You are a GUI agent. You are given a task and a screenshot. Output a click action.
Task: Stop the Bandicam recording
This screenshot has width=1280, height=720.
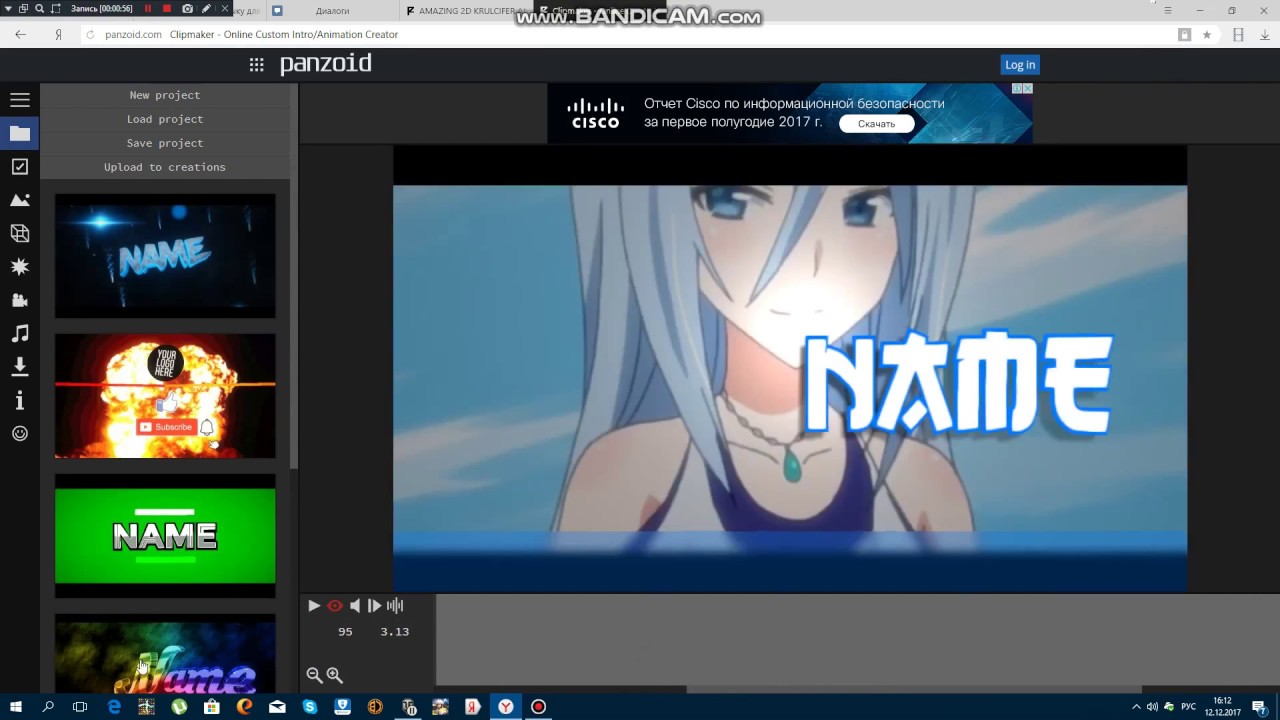[167, 9]
